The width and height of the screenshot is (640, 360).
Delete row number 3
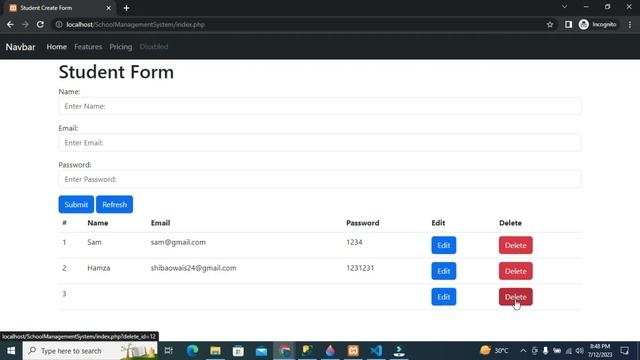click(x=516, y=297)
